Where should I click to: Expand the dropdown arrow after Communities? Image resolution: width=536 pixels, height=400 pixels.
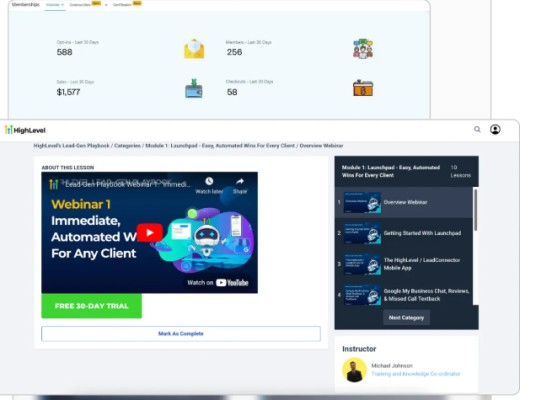pos(106,5)
